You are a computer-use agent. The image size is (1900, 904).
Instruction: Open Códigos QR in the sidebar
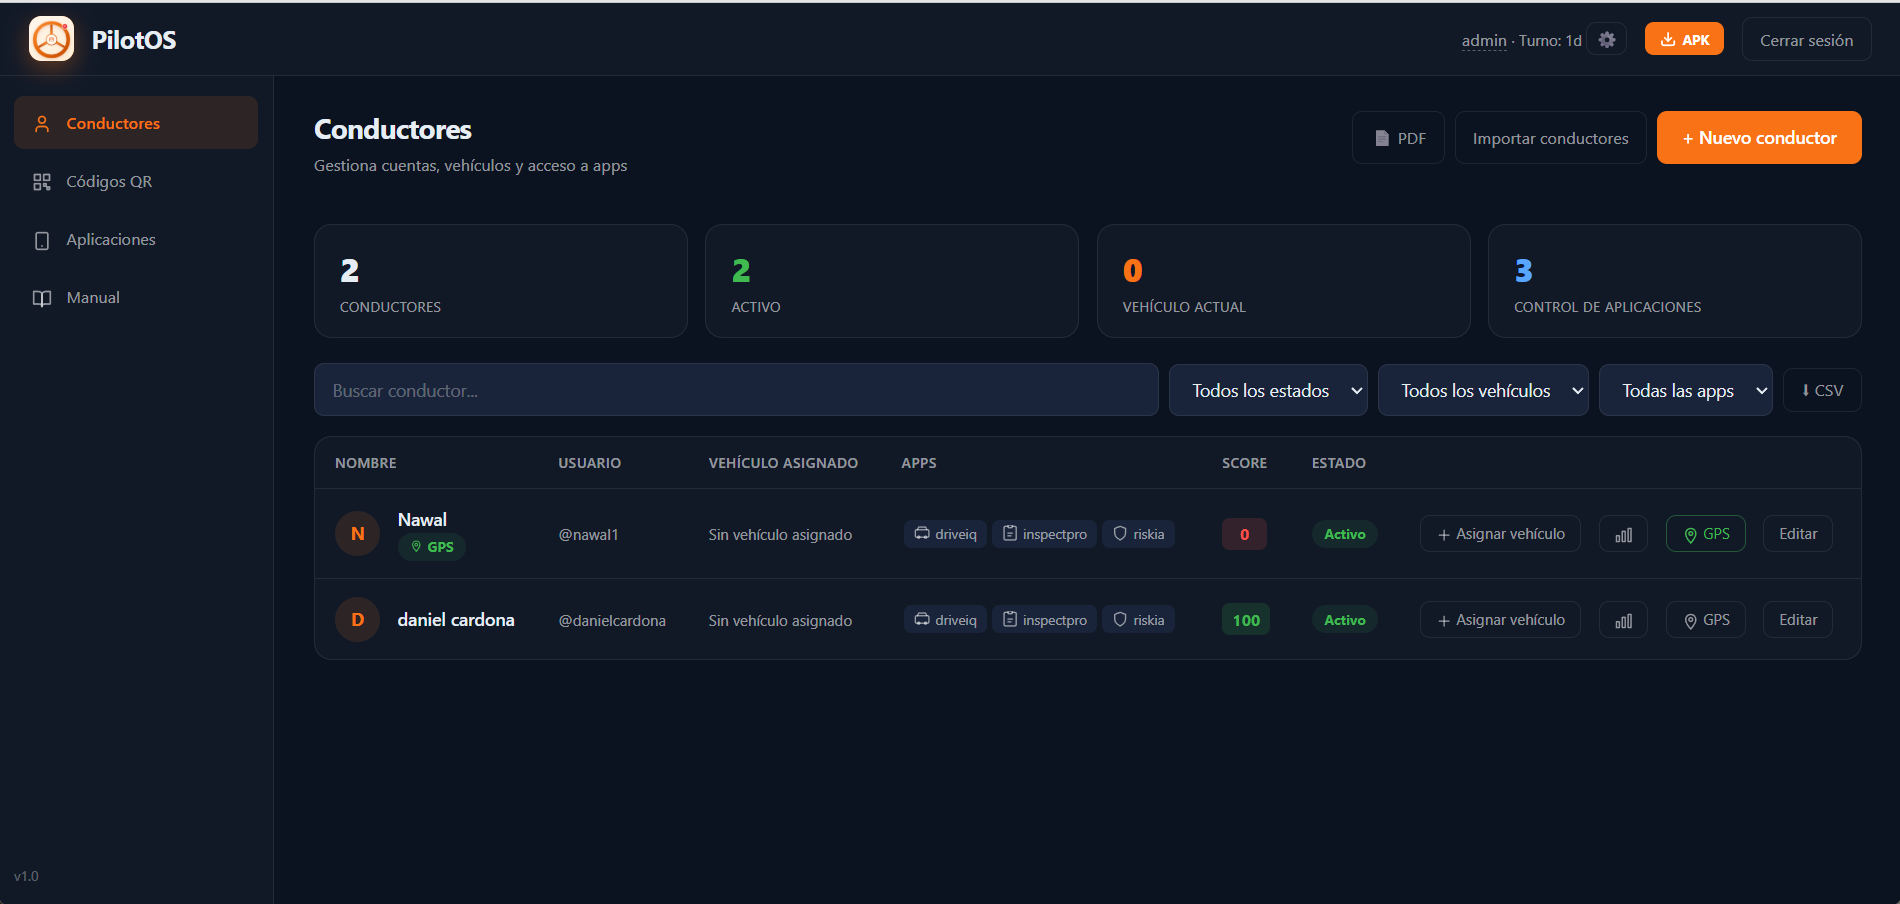pyautogui.click(x=136, y=181)
